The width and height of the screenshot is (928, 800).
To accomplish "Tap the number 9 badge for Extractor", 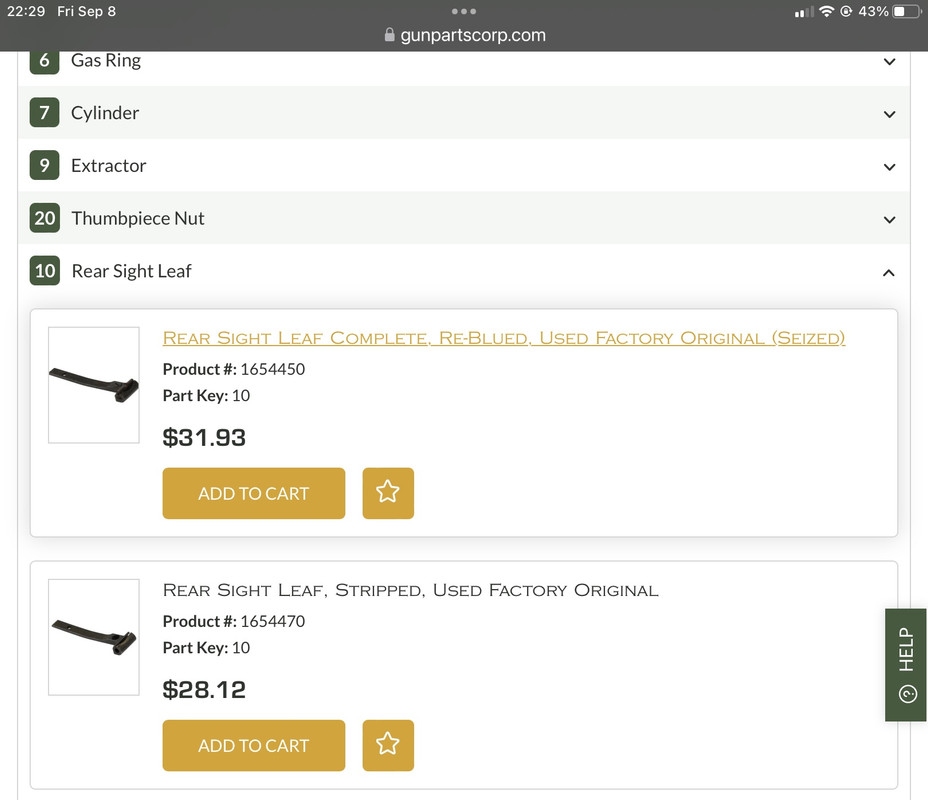I will point(44,165).
